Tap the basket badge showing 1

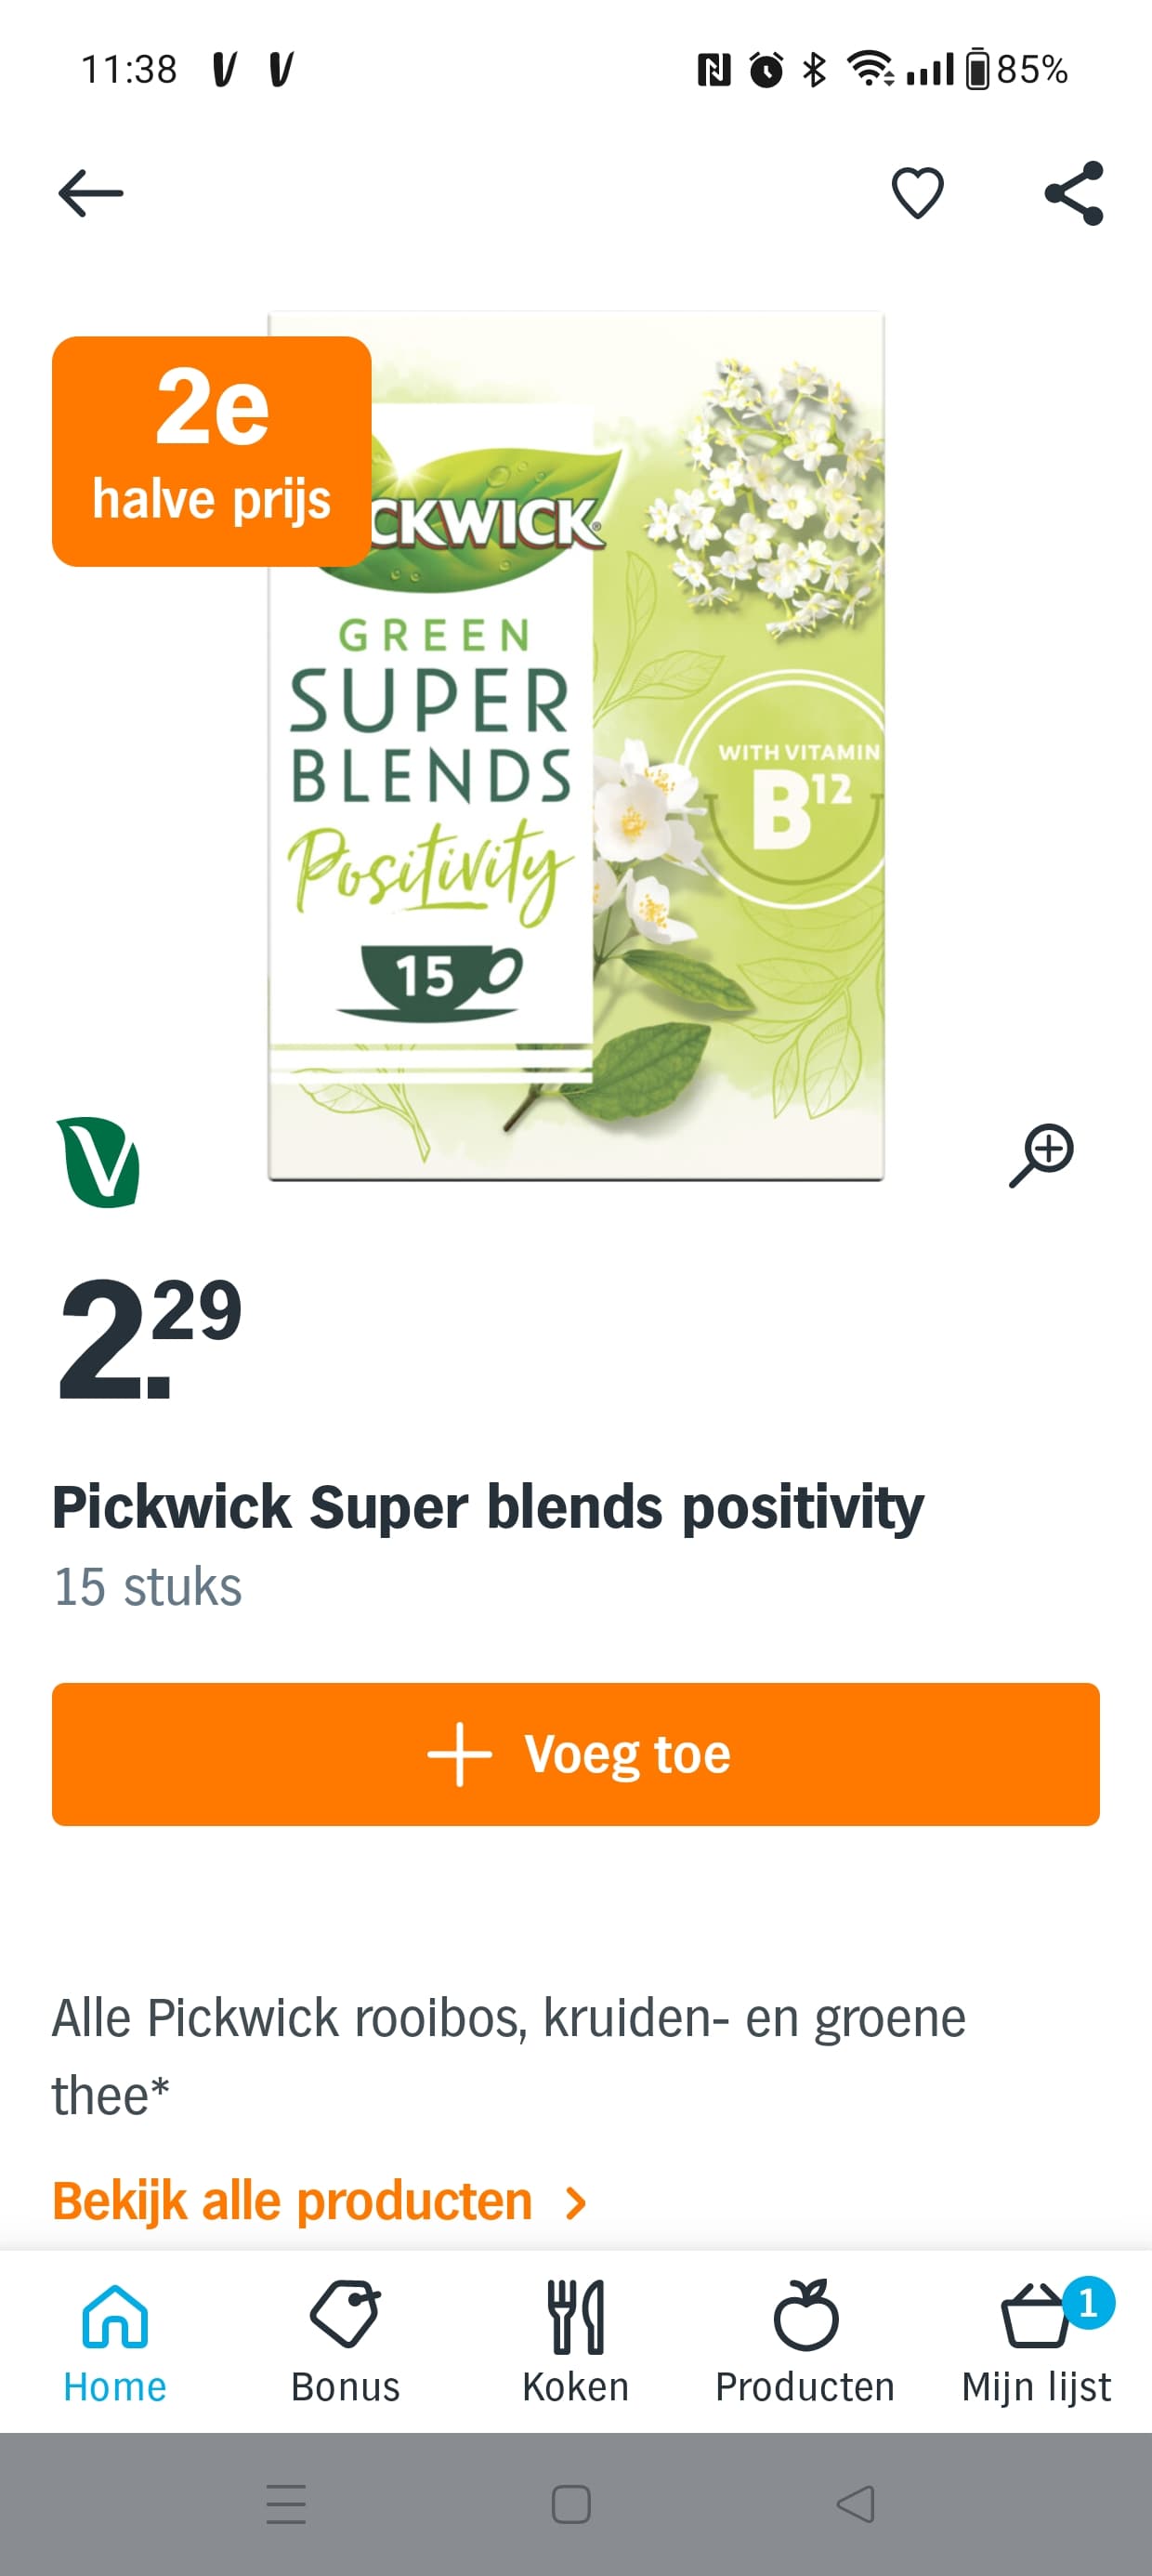click(x=1088, y=2303)
